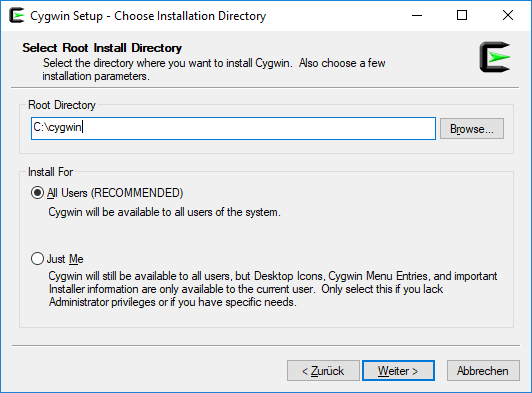Click the Just Me description paragraph

click(273, 289)
